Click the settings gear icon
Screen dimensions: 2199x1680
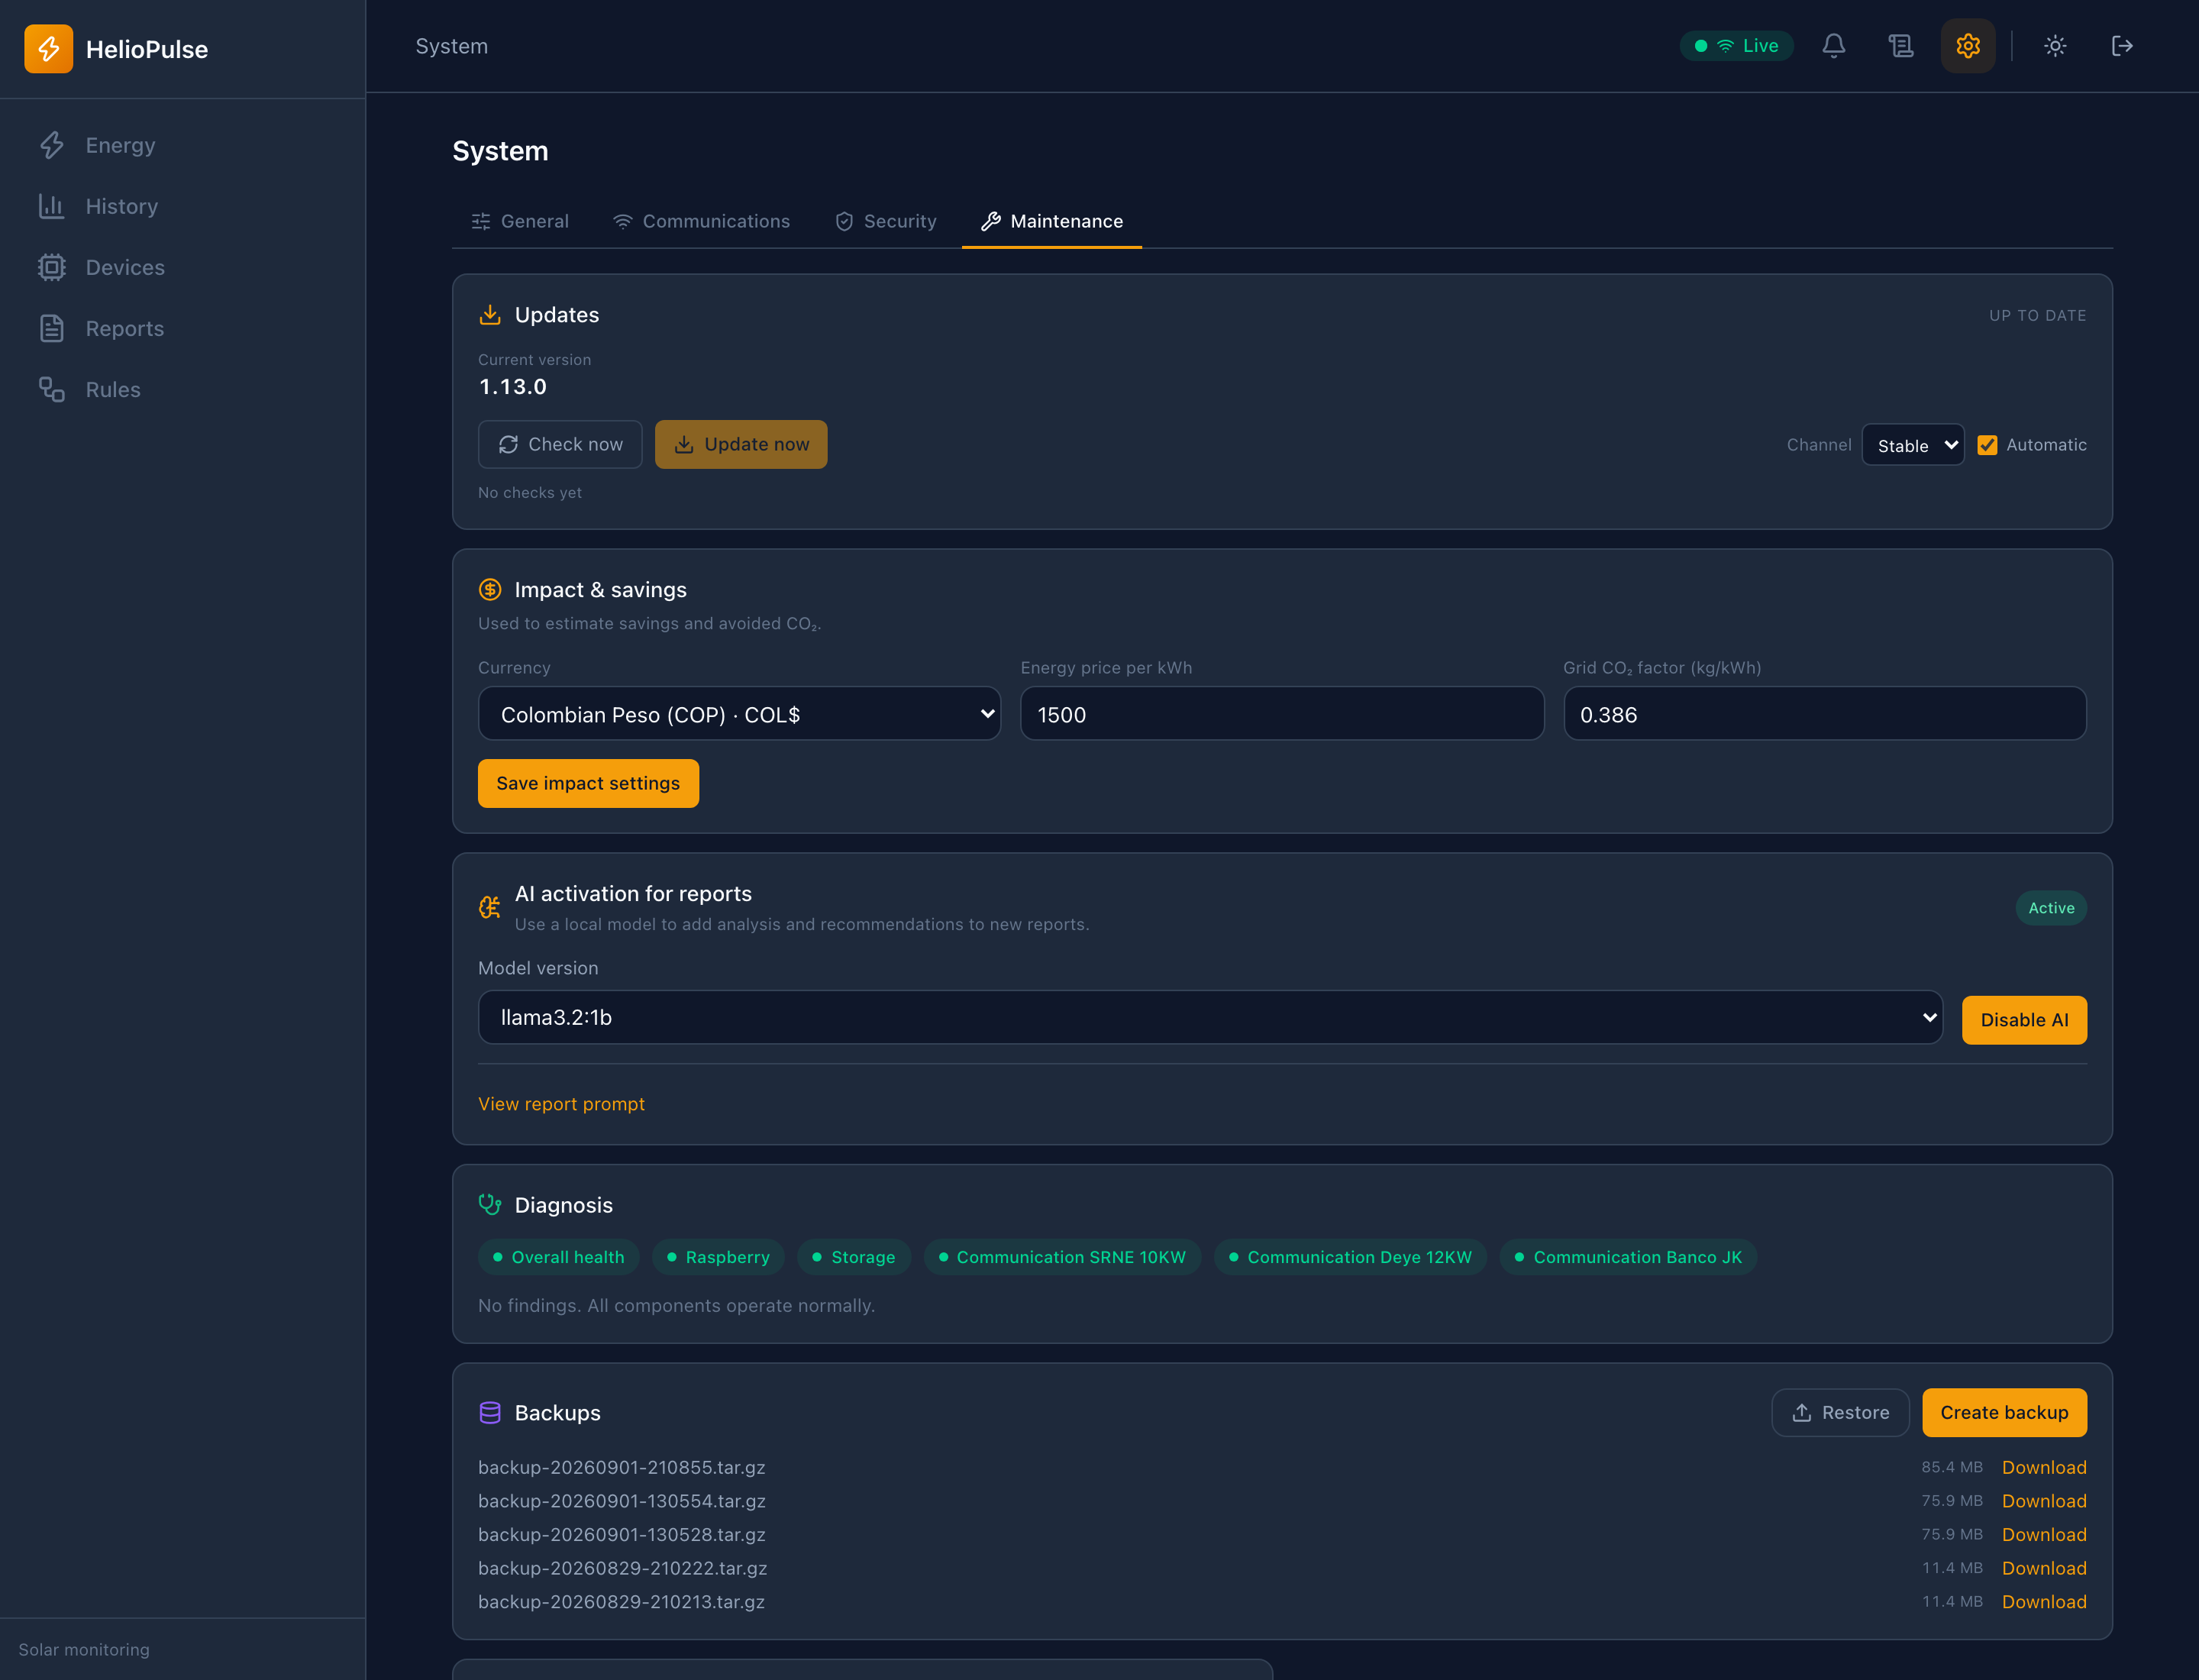click(x=1967, y=46)
